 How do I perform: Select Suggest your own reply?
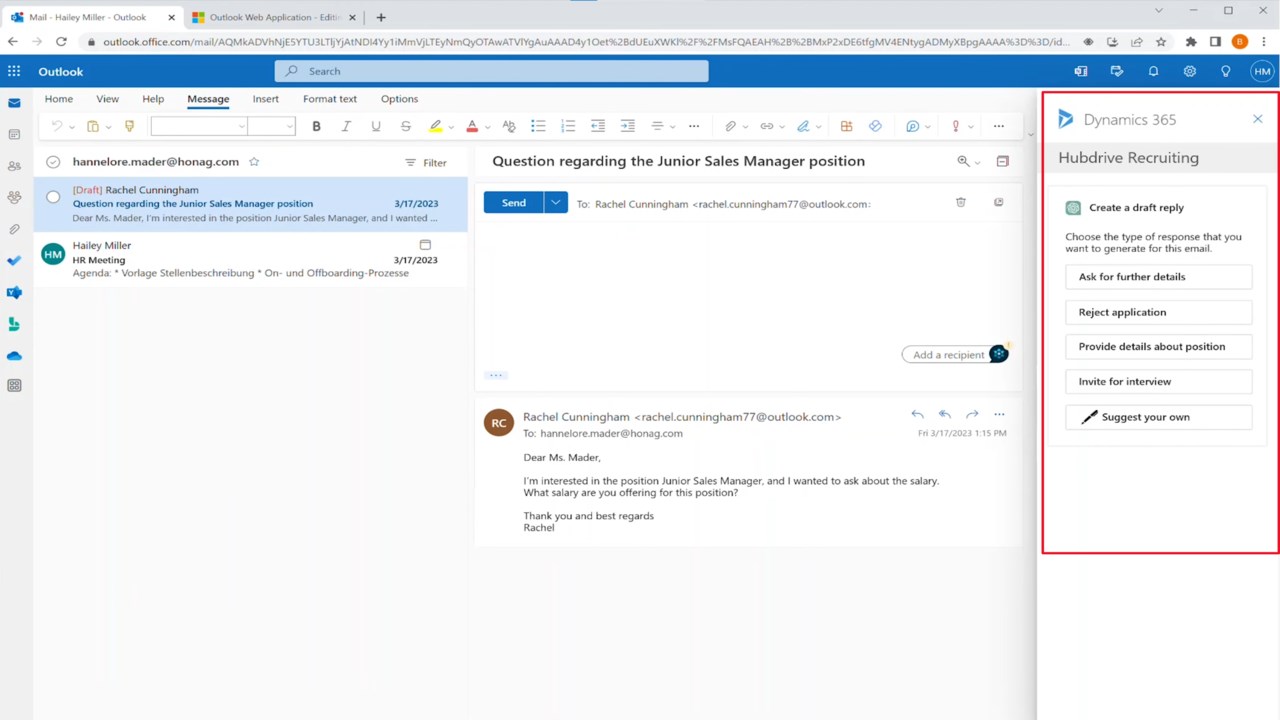pyautogui.click(x=1158, y=417)
